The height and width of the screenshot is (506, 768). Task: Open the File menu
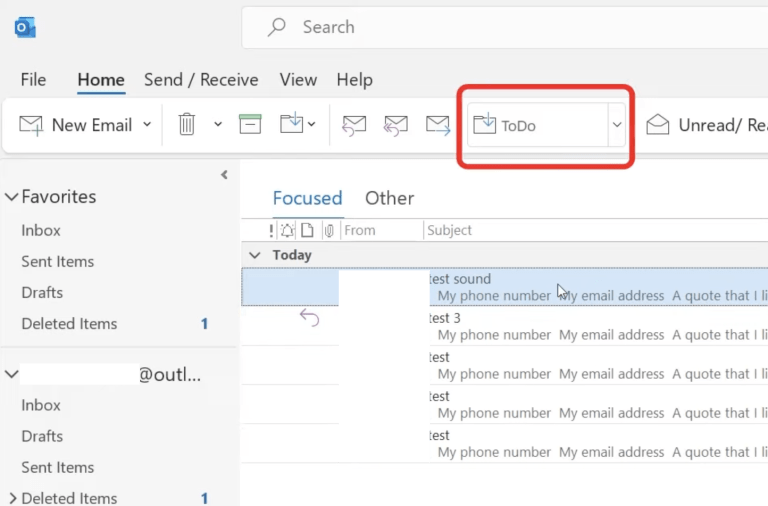[33, 80]
